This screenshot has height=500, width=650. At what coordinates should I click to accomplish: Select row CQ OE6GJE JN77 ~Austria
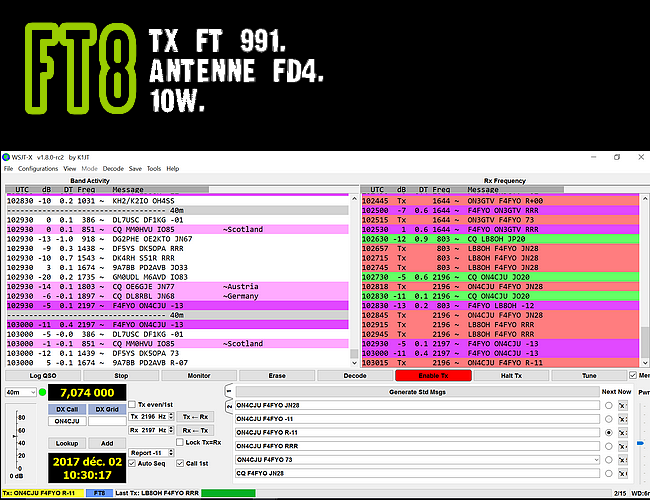click(177, 286)
